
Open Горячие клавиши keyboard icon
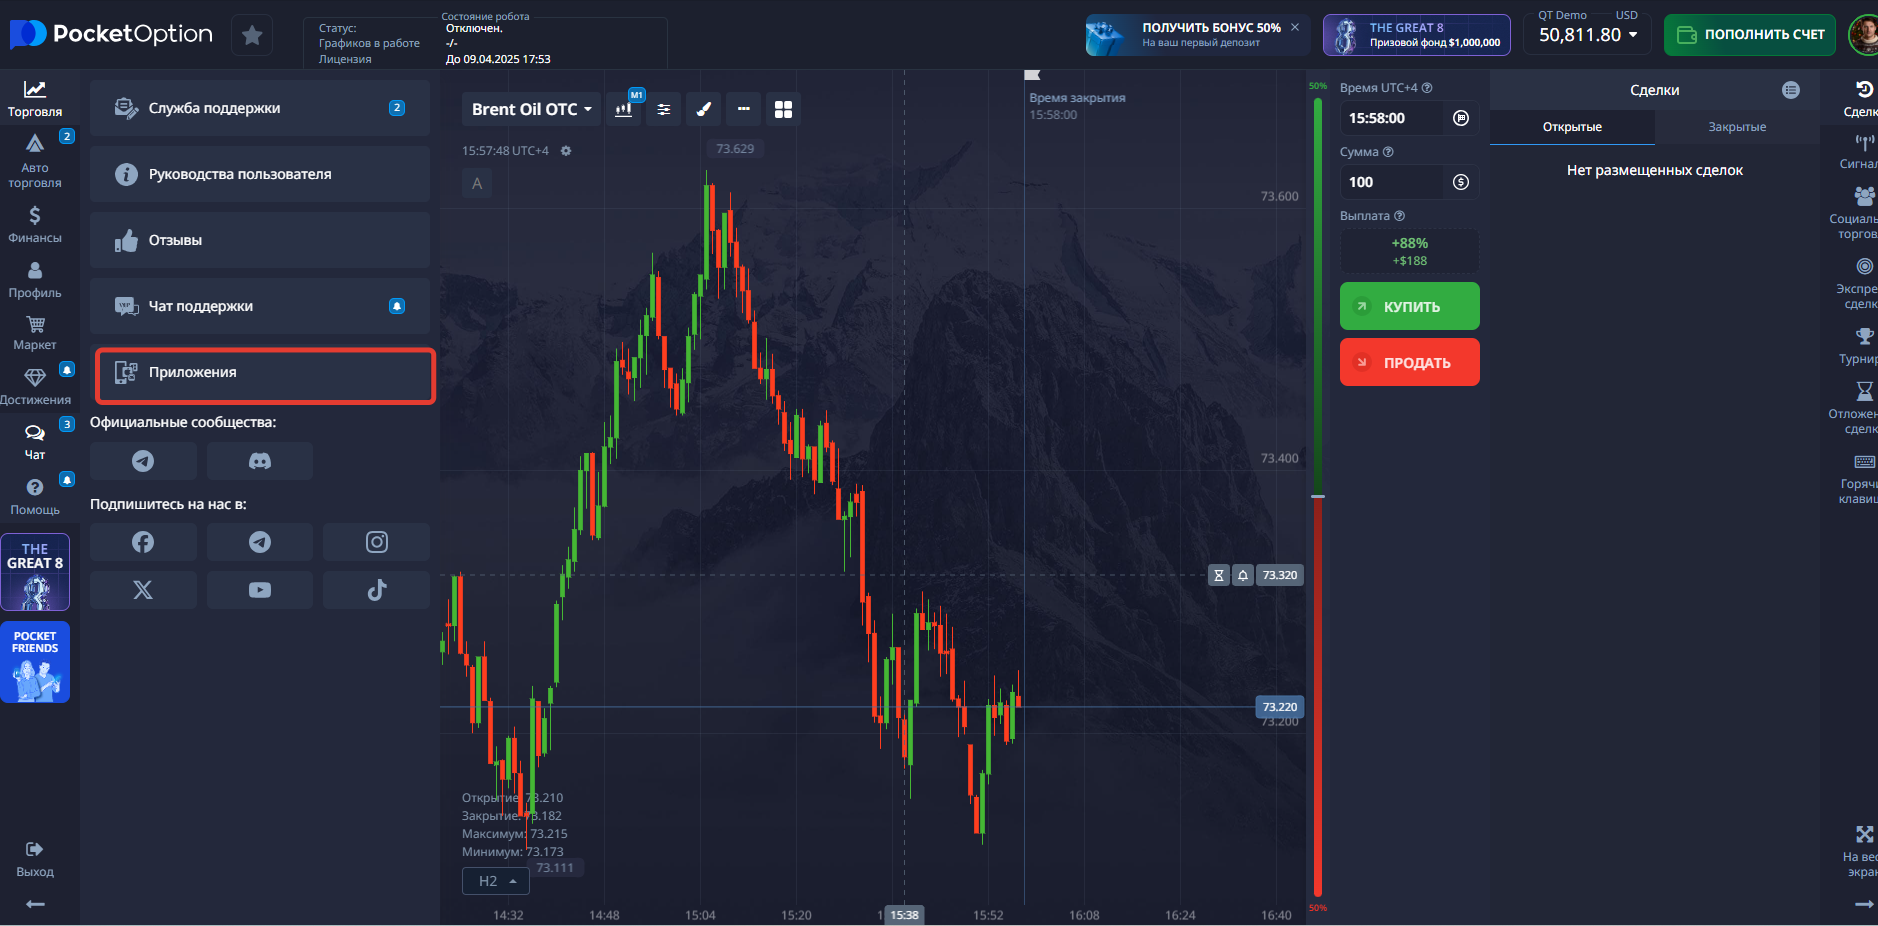[x=1864, y=462]
